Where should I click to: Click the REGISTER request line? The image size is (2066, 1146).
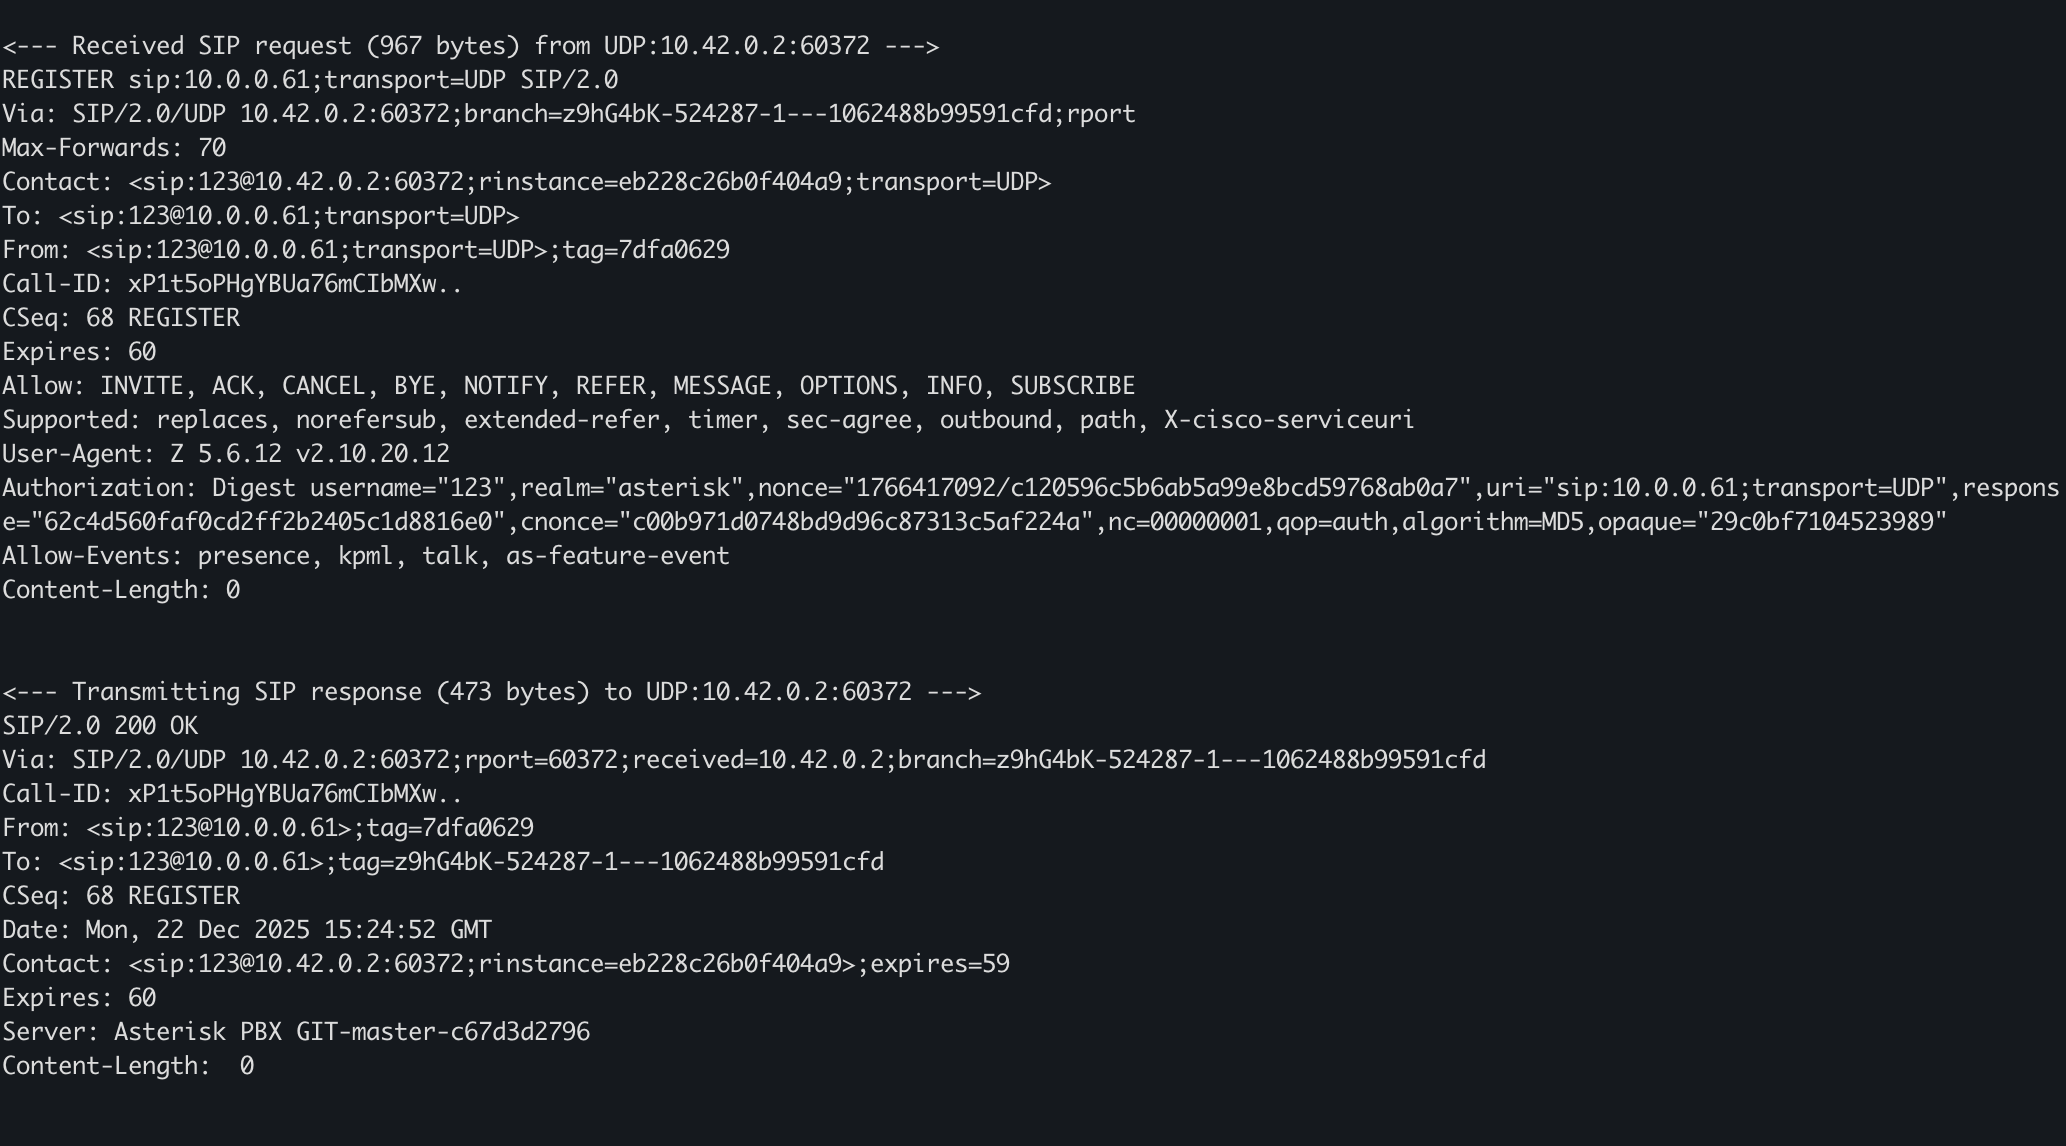click(x=310, y=80)
